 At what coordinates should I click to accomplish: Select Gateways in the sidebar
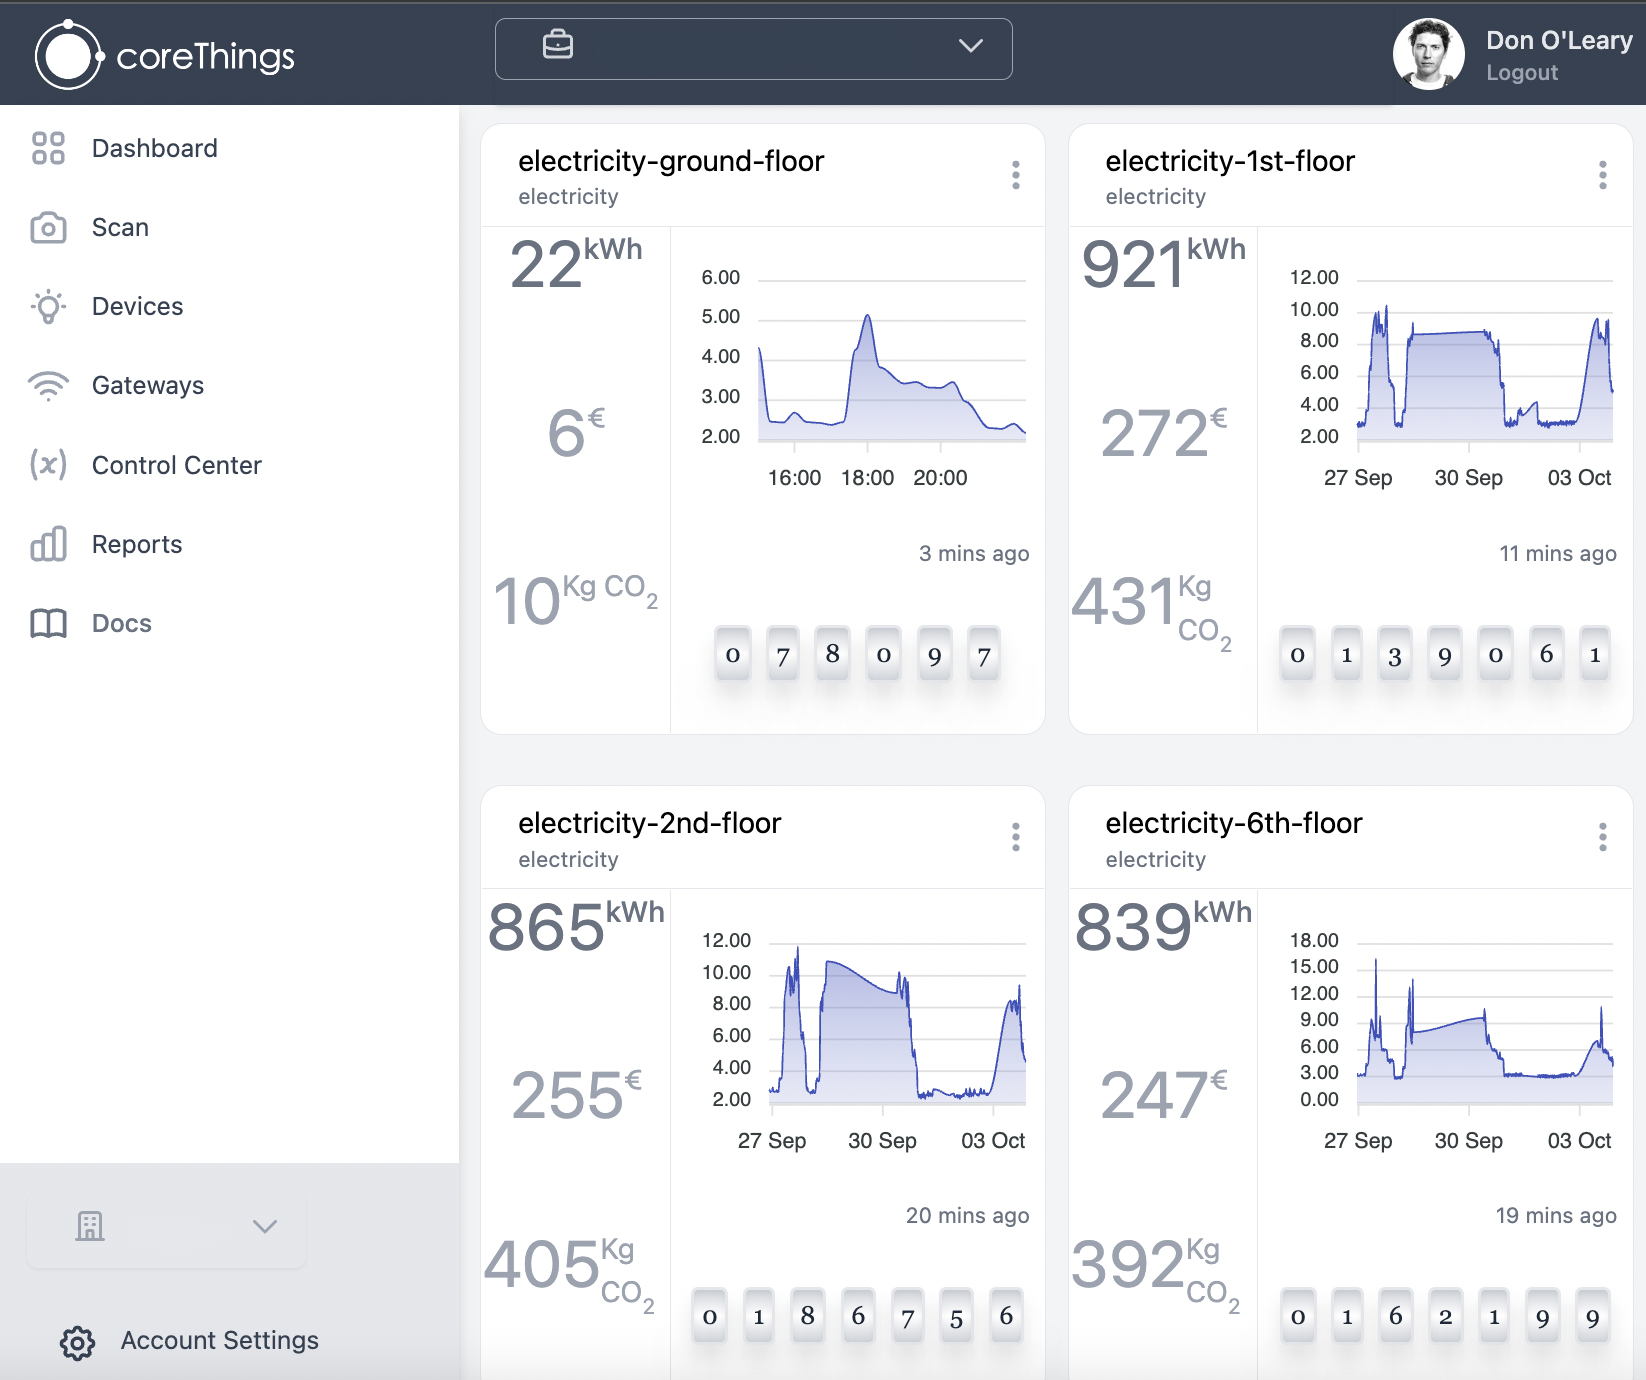pos(147,385)
